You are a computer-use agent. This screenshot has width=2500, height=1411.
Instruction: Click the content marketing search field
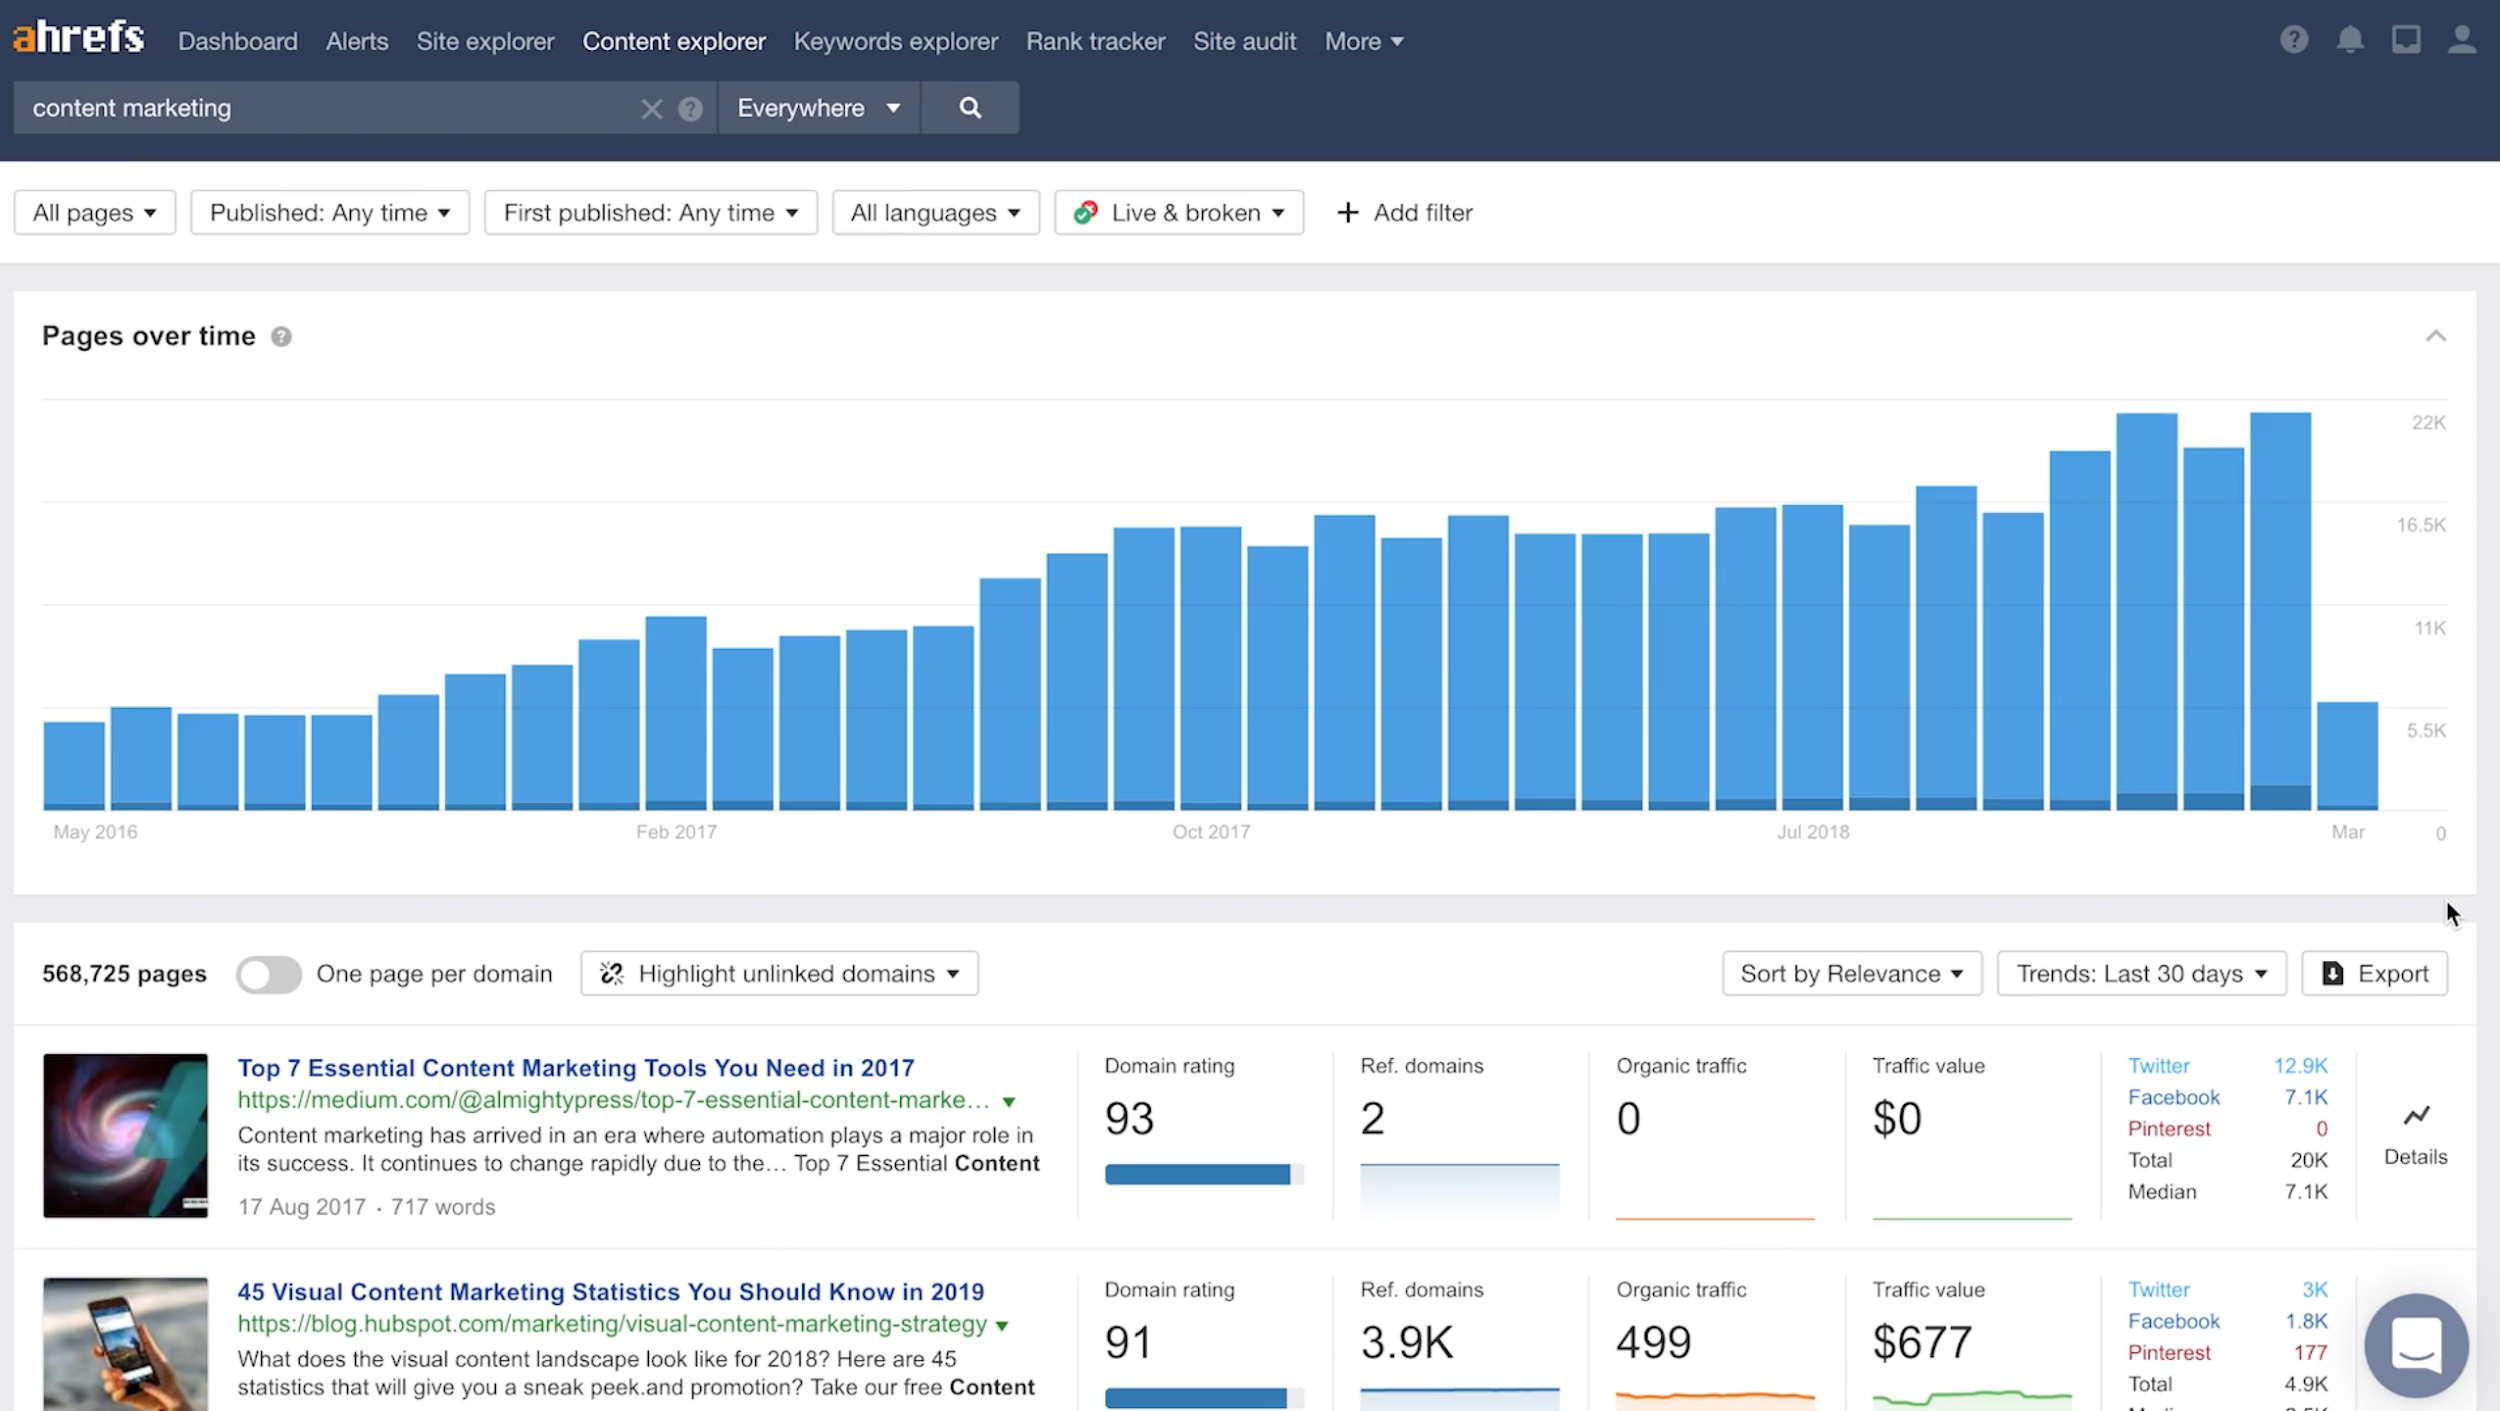320,108
